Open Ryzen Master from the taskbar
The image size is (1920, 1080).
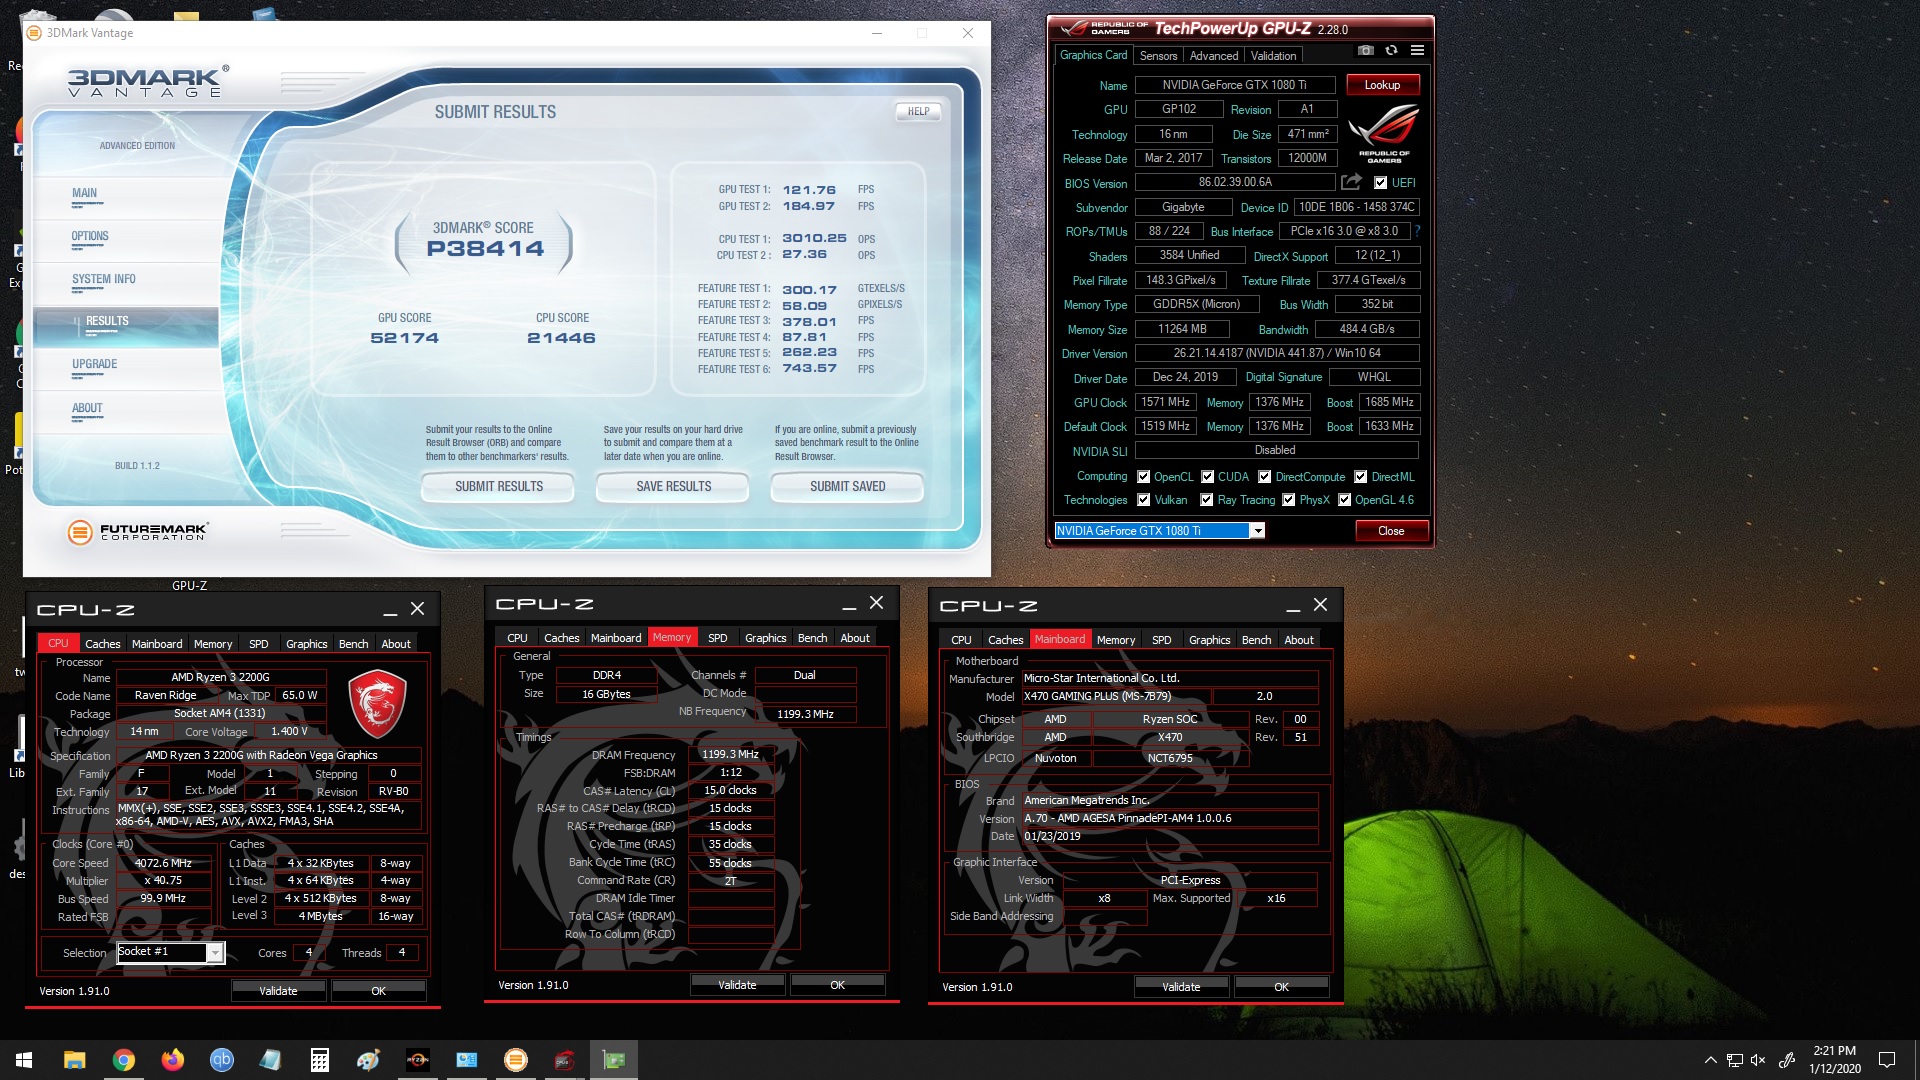click(417, 1060)
